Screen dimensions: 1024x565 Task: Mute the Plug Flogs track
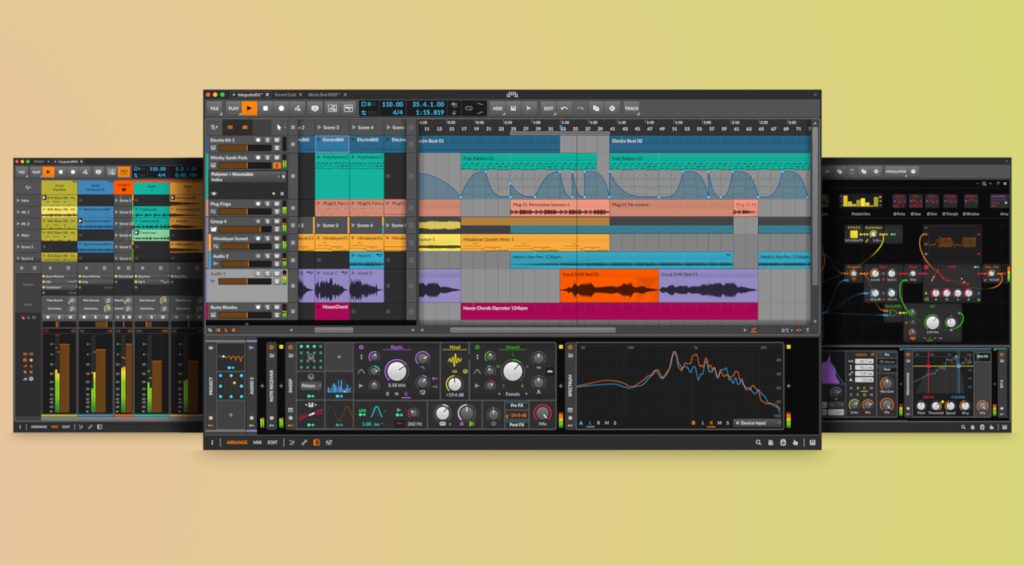tap(277, 204)
